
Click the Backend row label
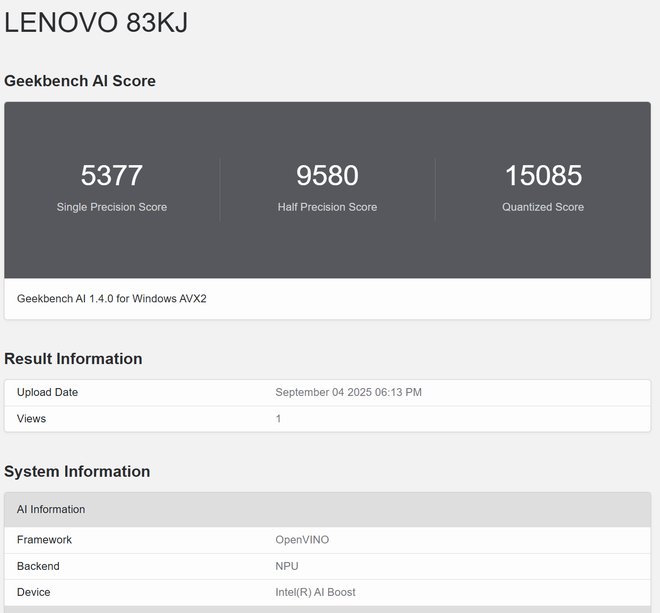click(x=38, y=566)
